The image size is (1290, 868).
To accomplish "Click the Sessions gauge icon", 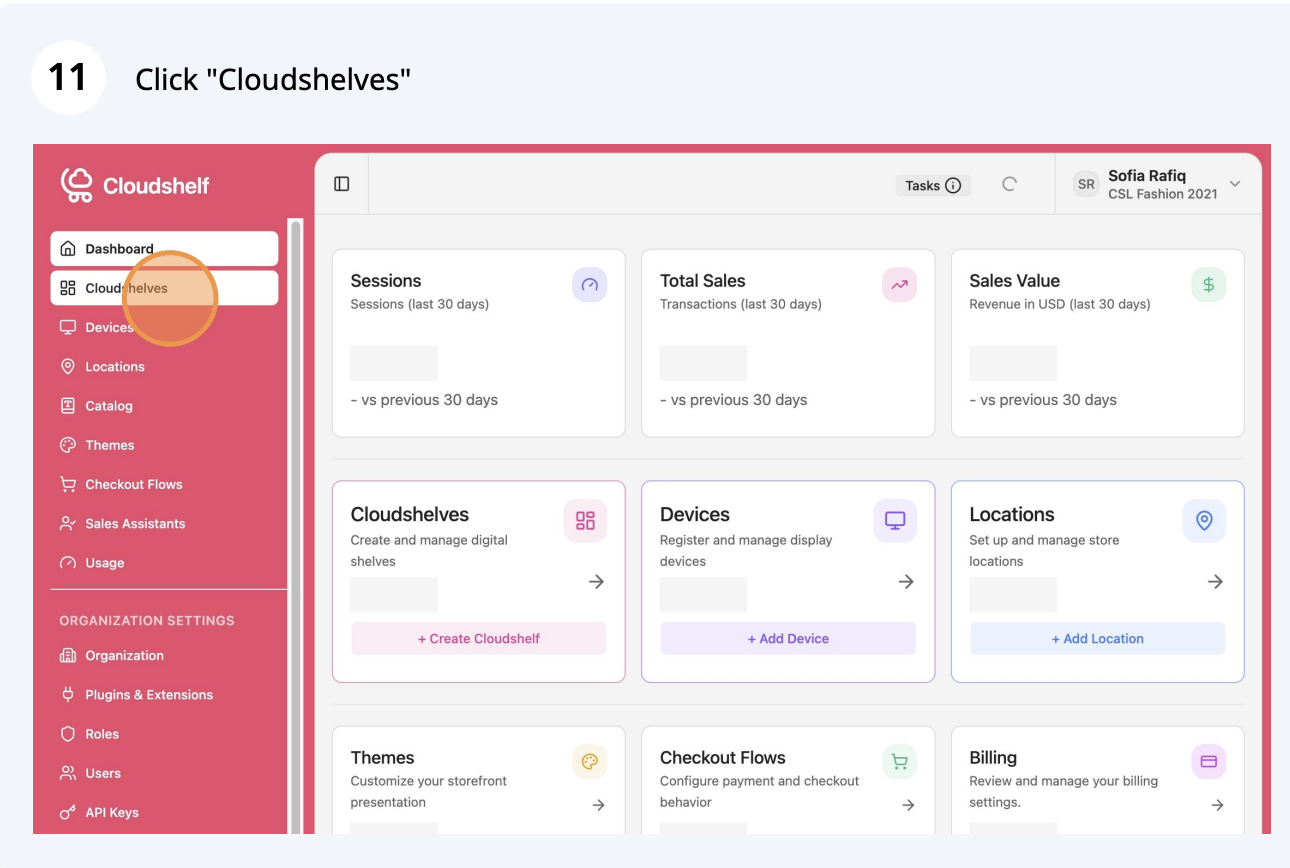I will 590,285.
